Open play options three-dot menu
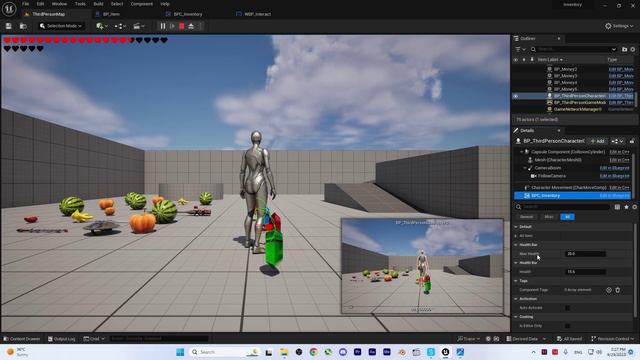 (x=200, y=26)
